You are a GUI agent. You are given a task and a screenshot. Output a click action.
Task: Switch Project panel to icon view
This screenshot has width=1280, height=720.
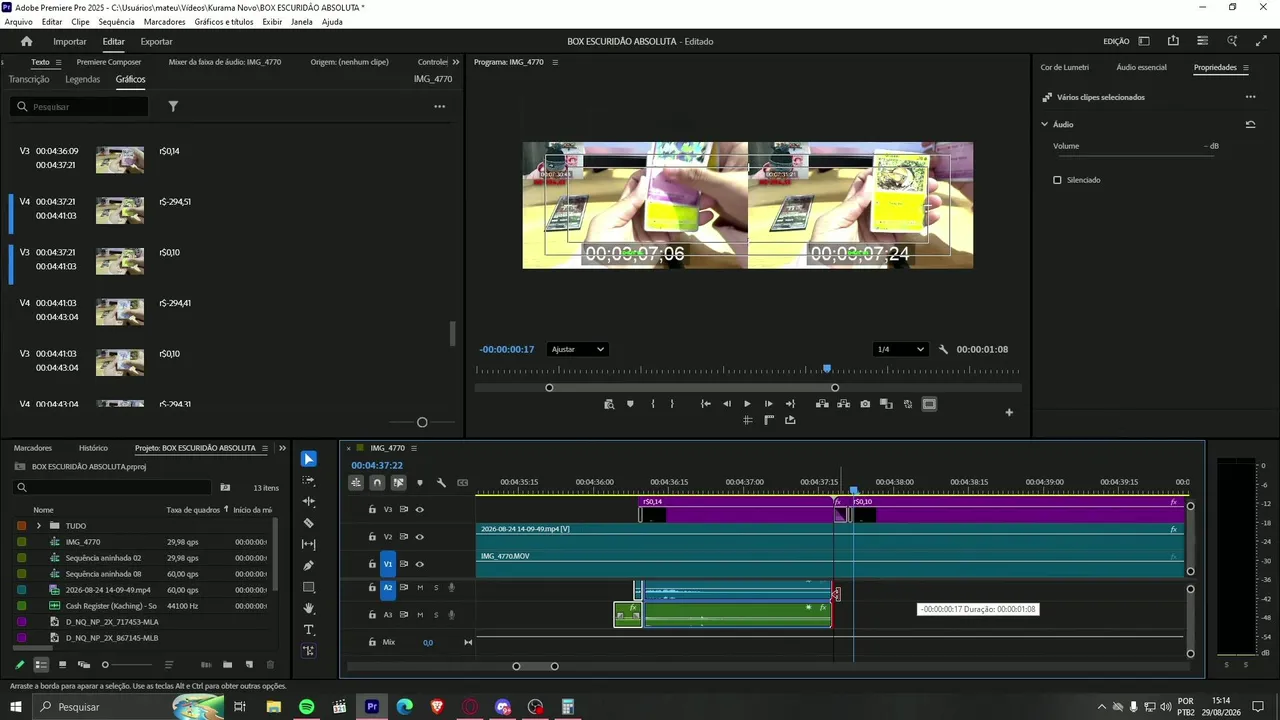(x=62, y=664)
